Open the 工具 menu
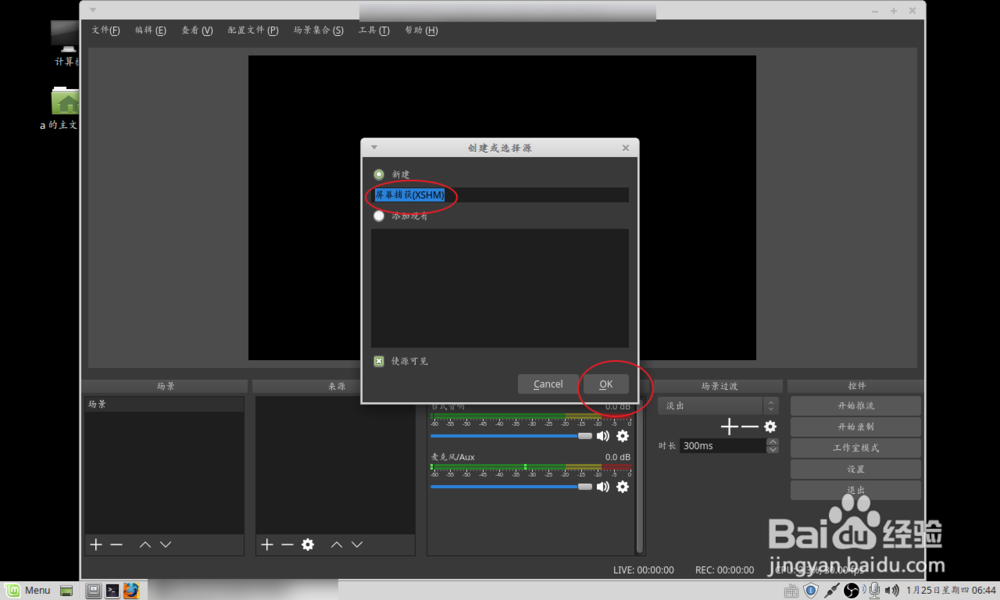Screen dimensions: 1000x600 click(375, 30)
